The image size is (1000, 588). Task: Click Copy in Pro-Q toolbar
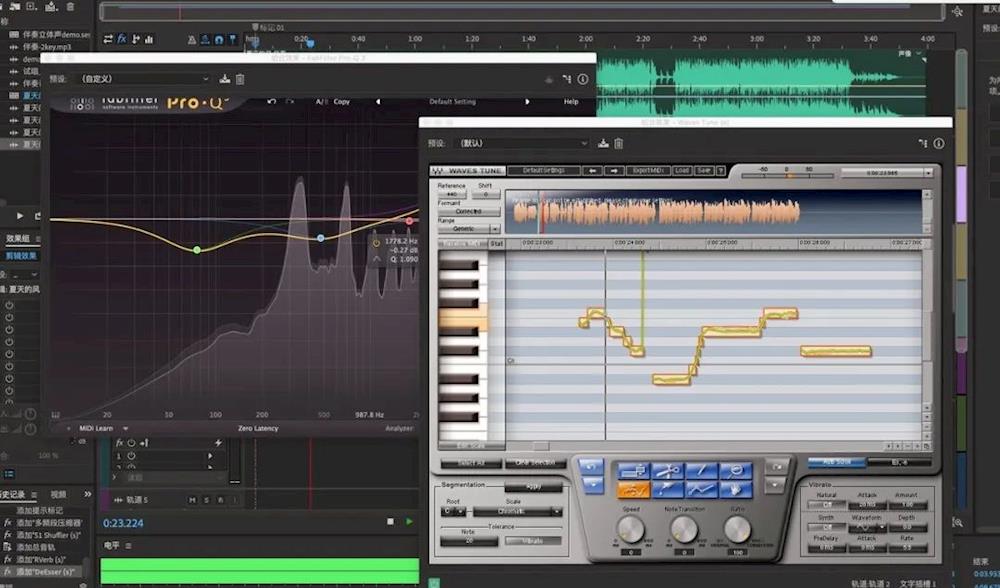(342, 101)
